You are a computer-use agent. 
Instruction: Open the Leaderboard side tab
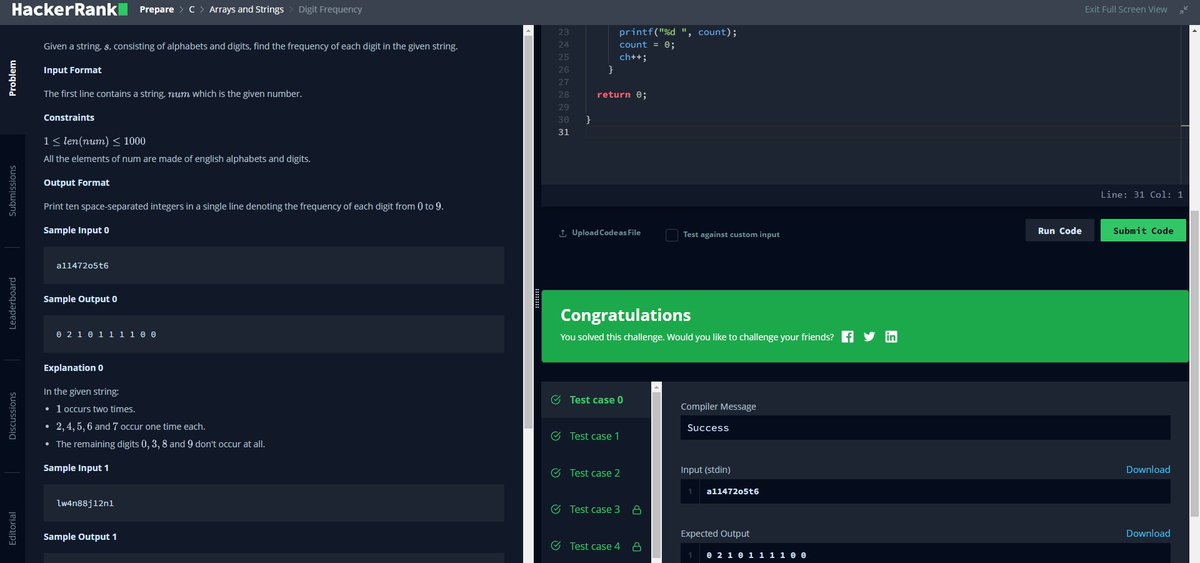point(13,303)
